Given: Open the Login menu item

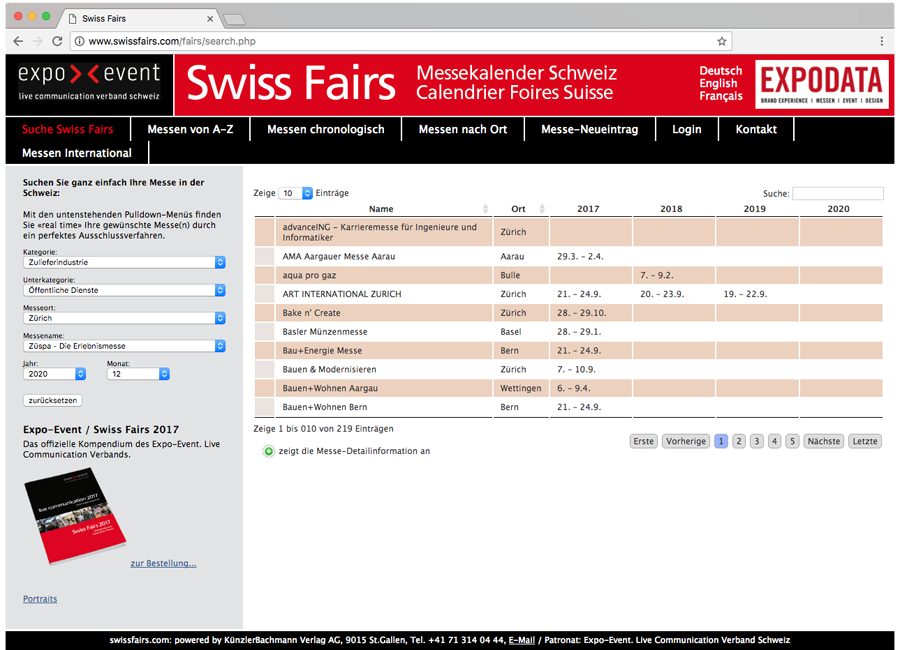Looking at the screenshot, I should tap(687, 129).
